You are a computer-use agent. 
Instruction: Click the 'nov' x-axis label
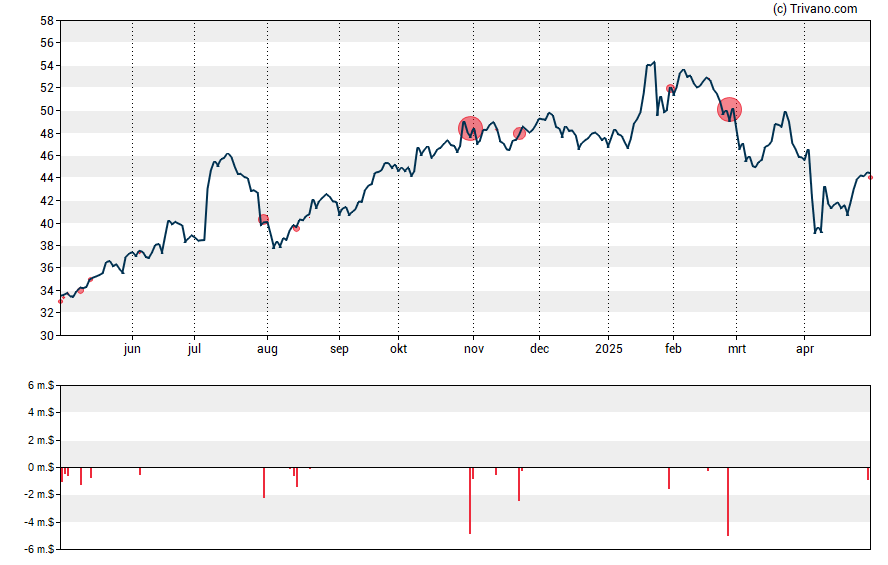474,349
